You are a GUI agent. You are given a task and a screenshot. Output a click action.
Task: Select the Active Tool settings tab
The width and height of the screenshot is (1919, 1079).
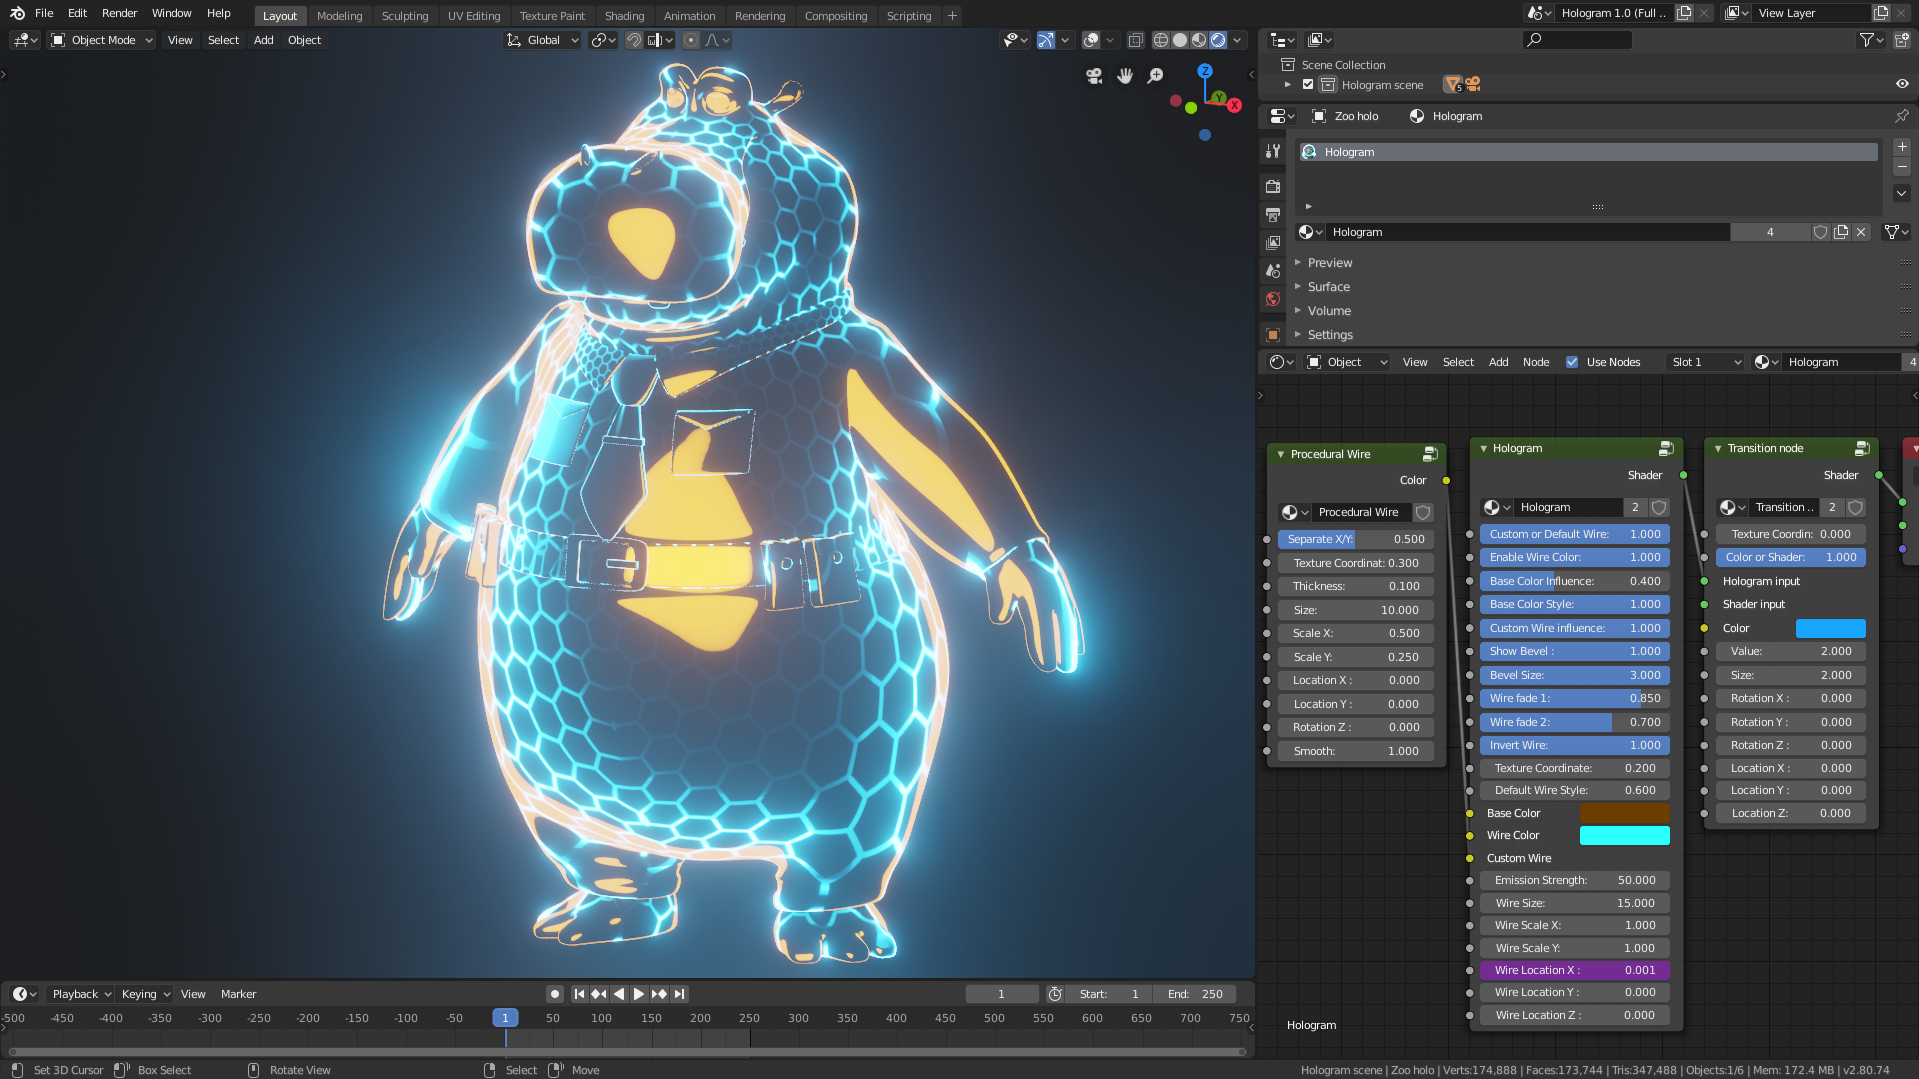1271,149
